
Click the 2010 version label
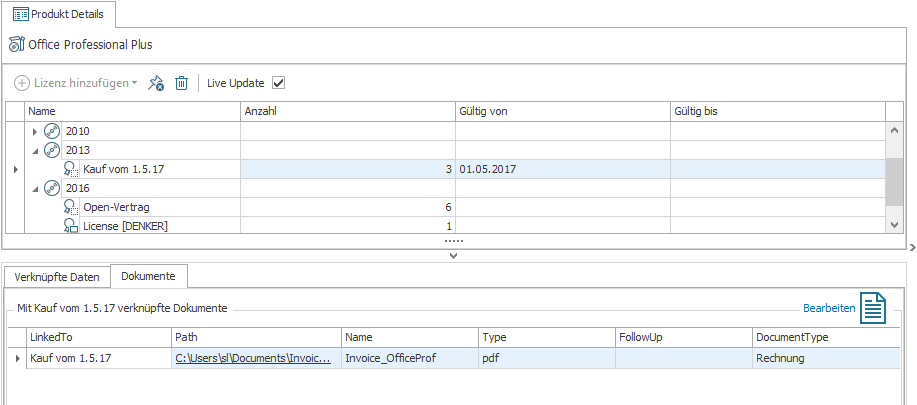click(78, 131)
